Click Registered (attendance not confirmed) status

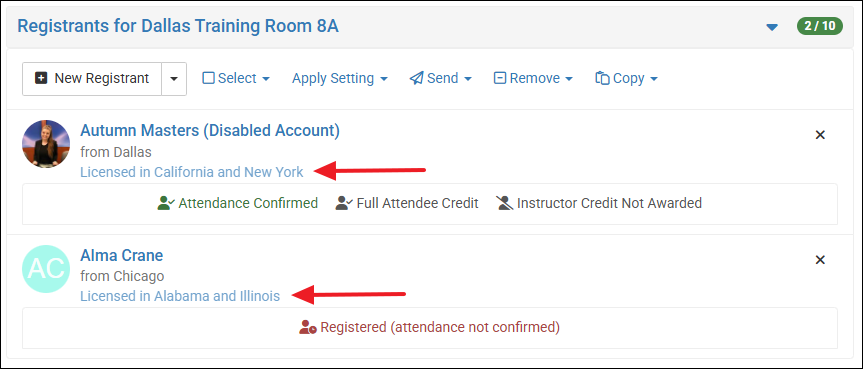point(429,328)
